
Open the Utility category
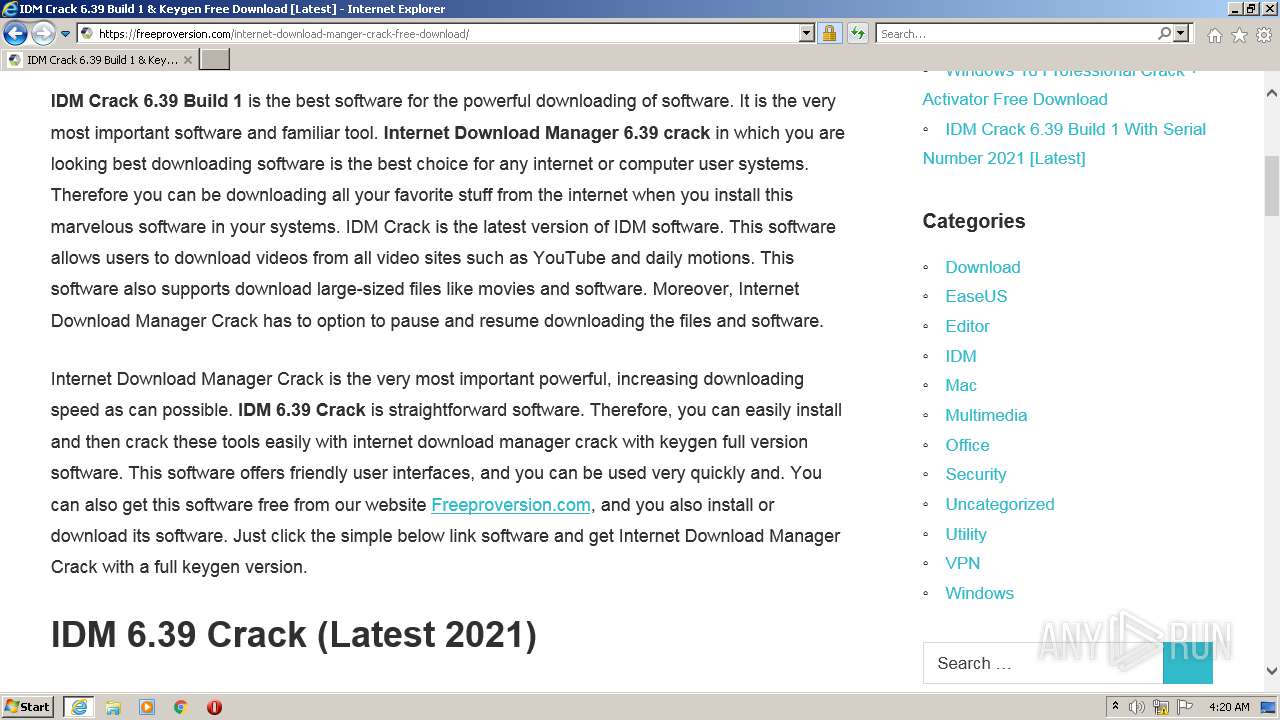(x=966, y=534)
